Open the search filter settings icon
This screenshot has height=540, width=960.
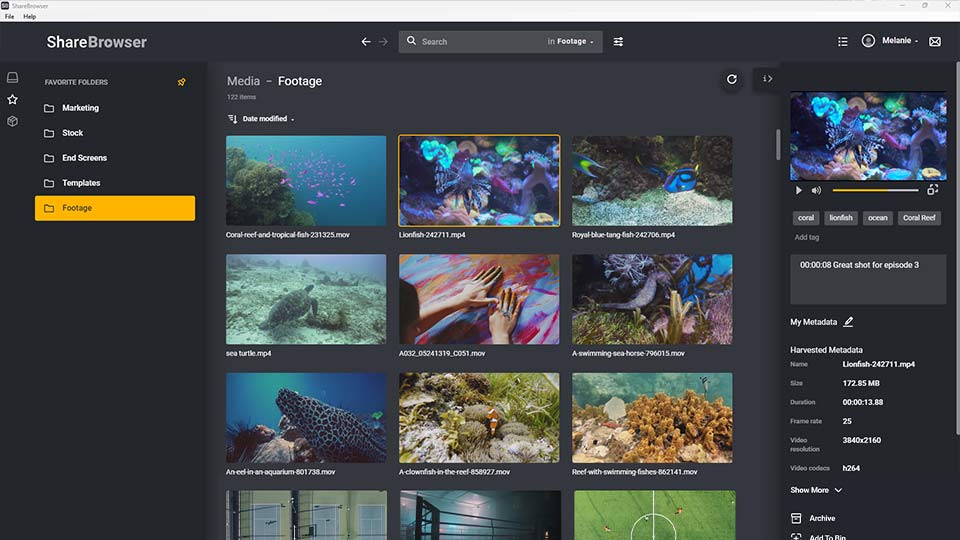tap(618, 42)
